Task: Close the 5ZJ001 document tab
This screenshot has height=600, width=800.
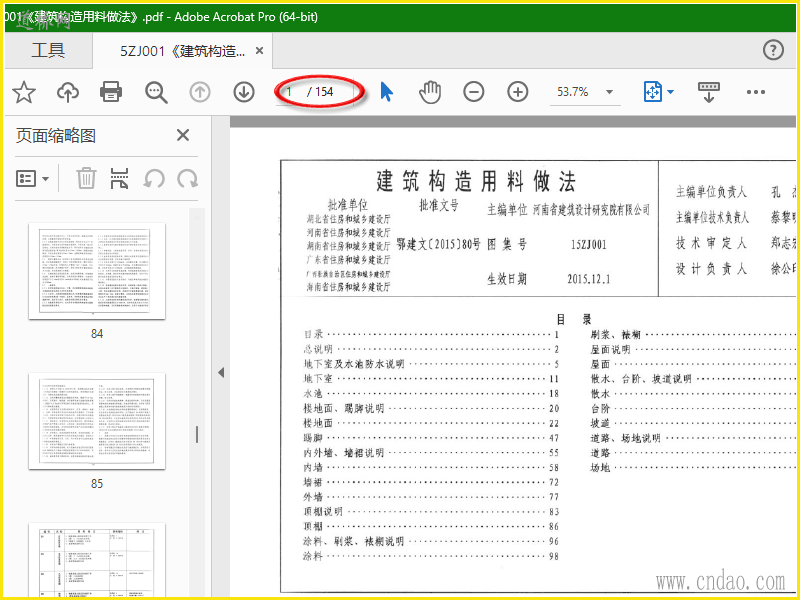Action: coord(260,51)
